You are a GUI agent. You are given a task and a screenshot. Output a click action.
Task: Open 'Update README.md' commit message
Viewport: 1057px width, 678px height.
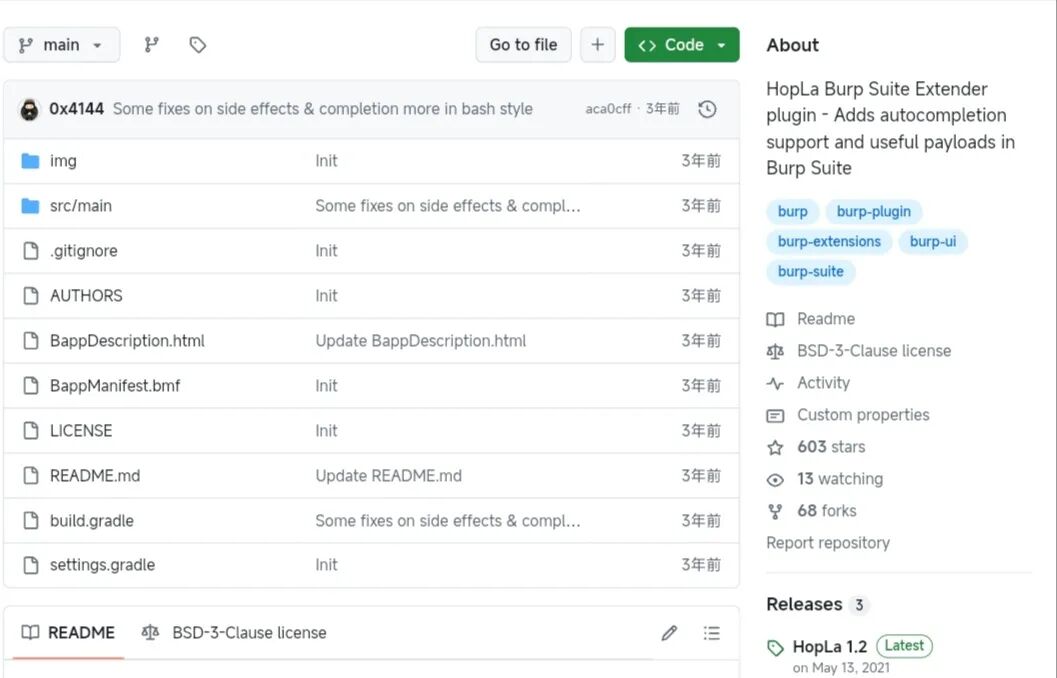click(x=388, y=476)
